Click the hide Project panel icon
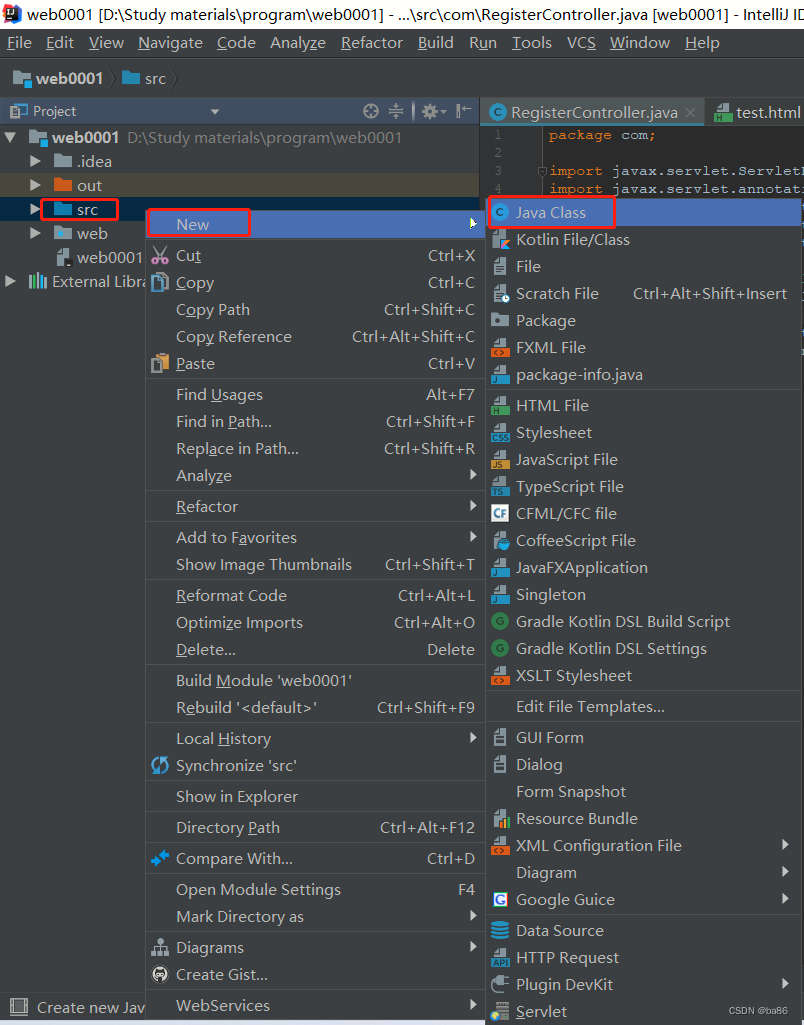Image resolution: width=804 pixels, height=1025 pixels. 463,110
